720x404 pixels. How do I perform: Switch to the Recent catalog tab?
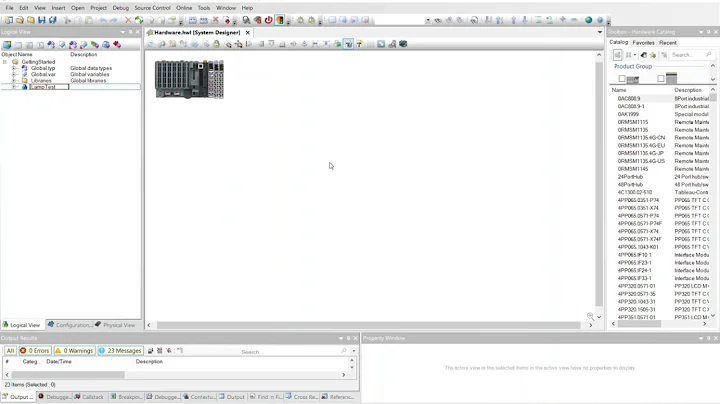[x=668, y=43]
